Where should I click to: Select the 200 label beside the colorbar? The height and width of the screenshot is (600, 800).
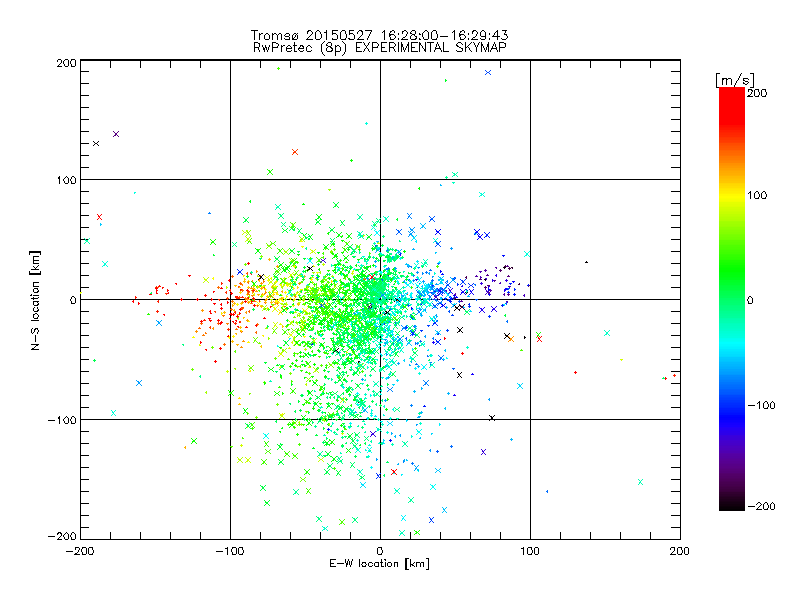tap(757, 93)
